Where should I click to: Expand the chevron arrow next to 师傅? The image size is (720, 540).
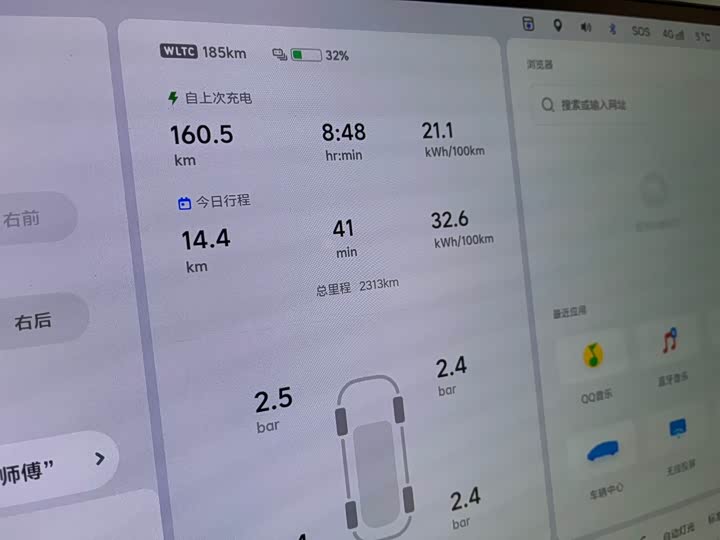click(x=99, y=459)
